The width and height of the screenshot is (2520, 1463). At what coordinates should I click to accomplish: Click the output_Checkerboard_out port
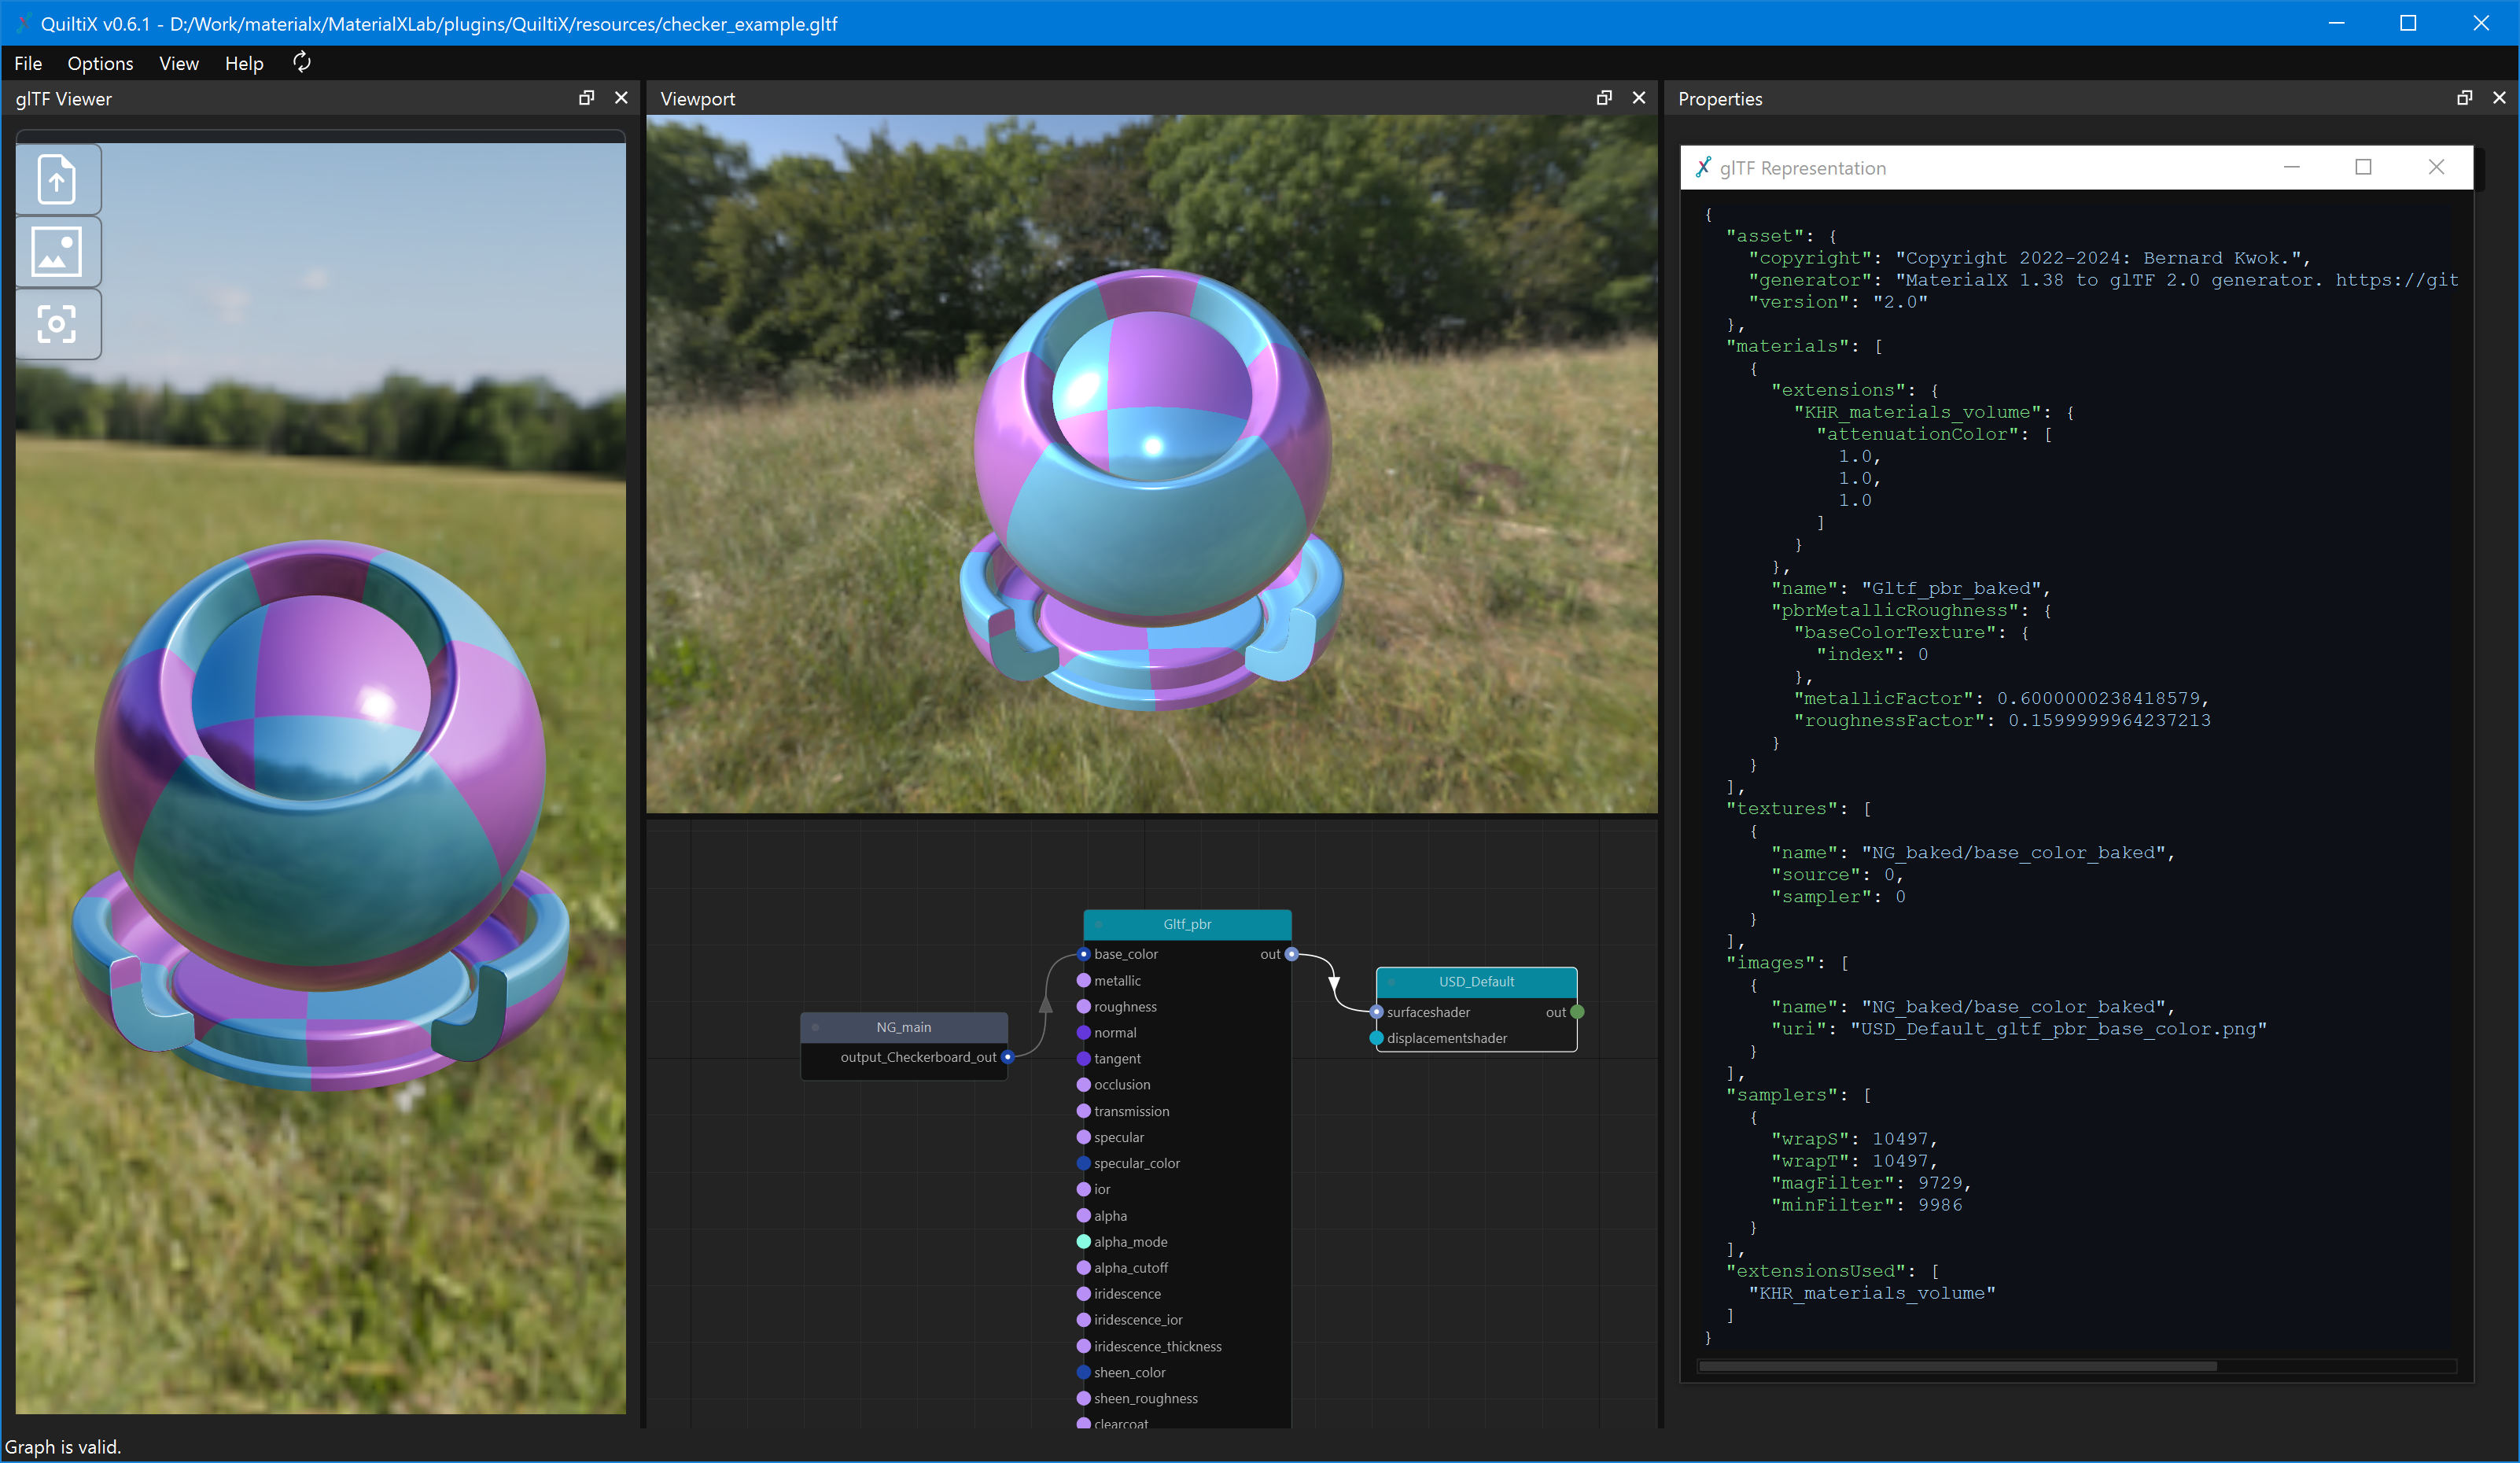(x=1007, y=1057)
